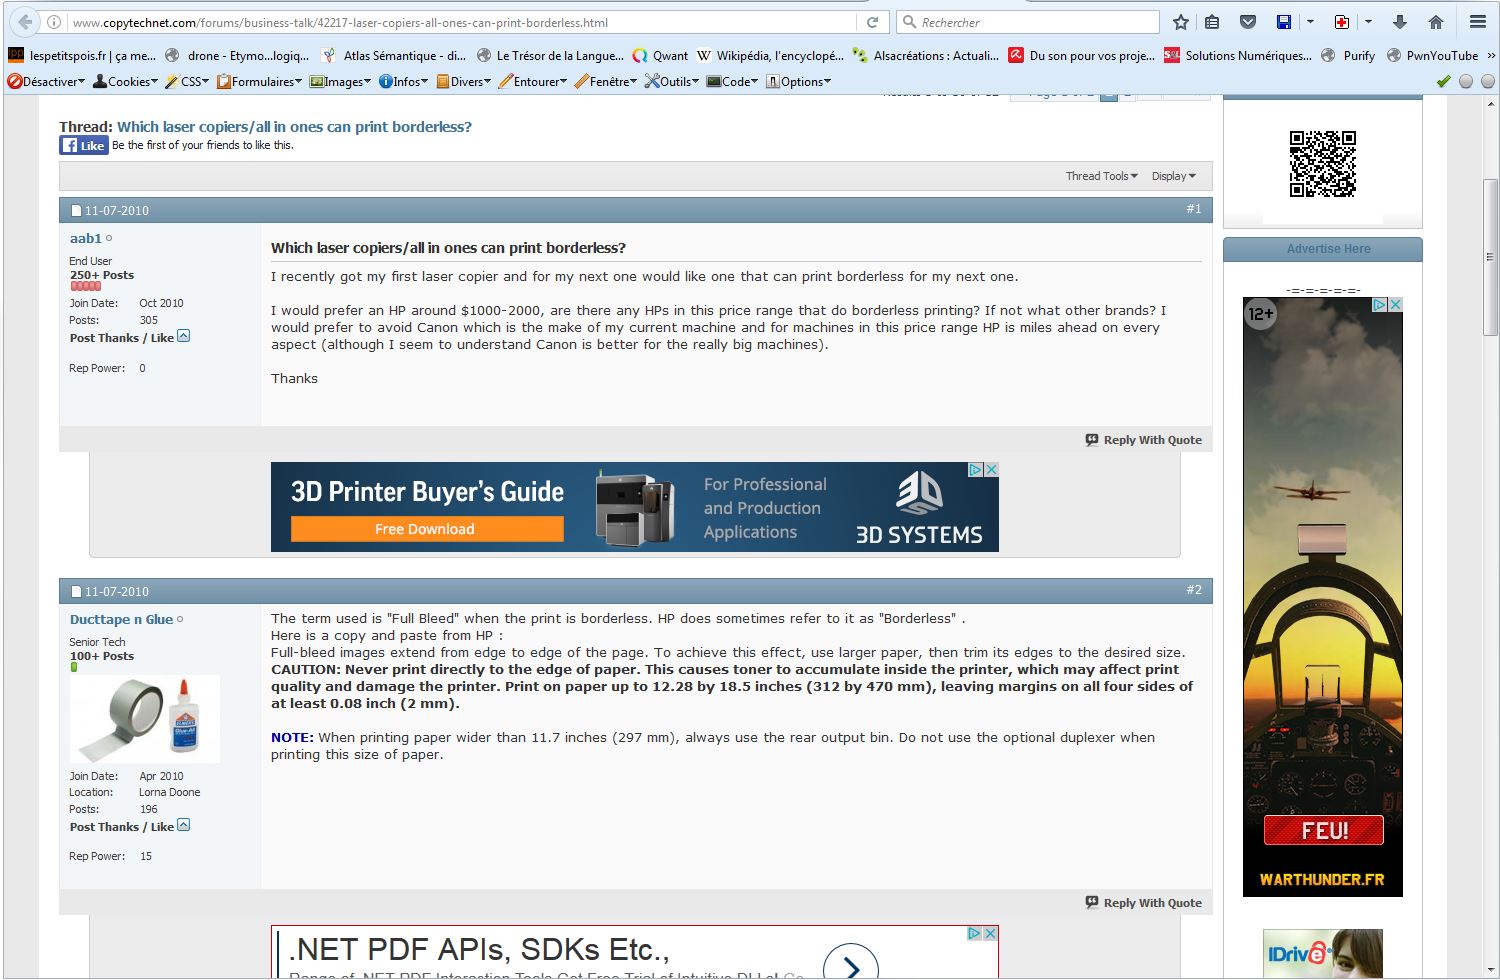Click the blue floppy disk save icon

1284,22
